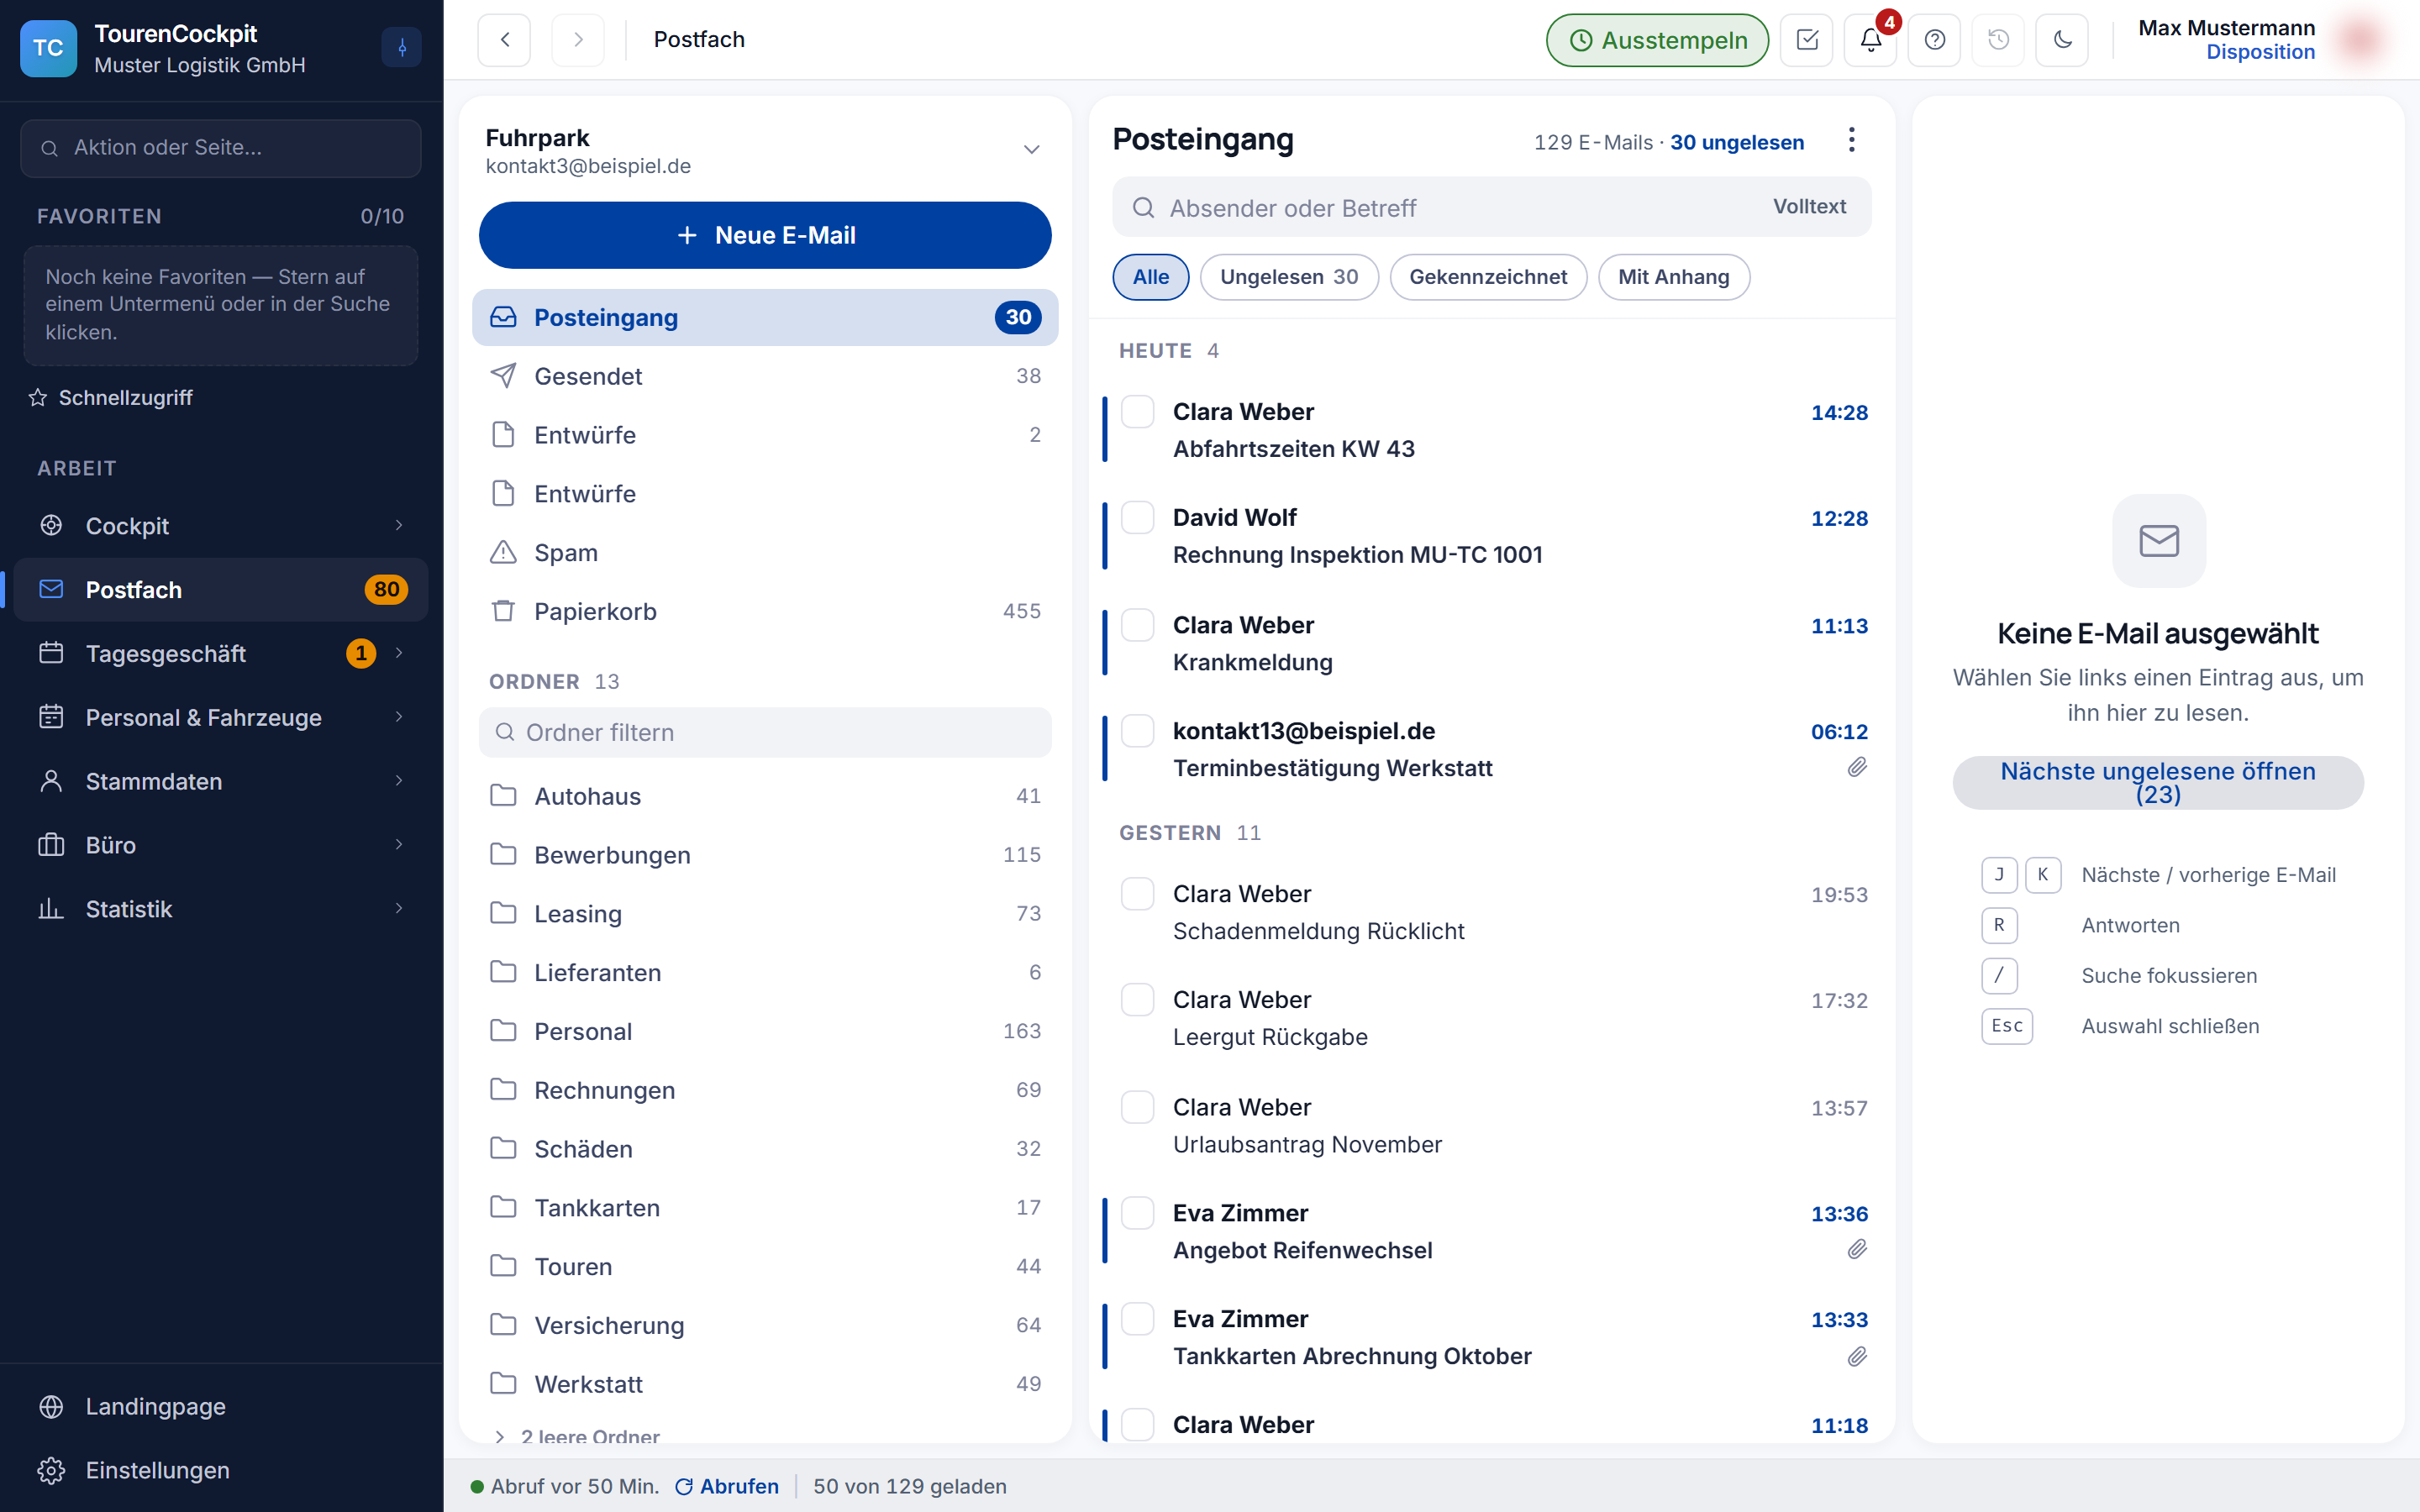Check the Schadenmeldung Rücklicht email checkbox
The height and width of the screenshot is (1512, 2420).
[x=1137, y=894]
